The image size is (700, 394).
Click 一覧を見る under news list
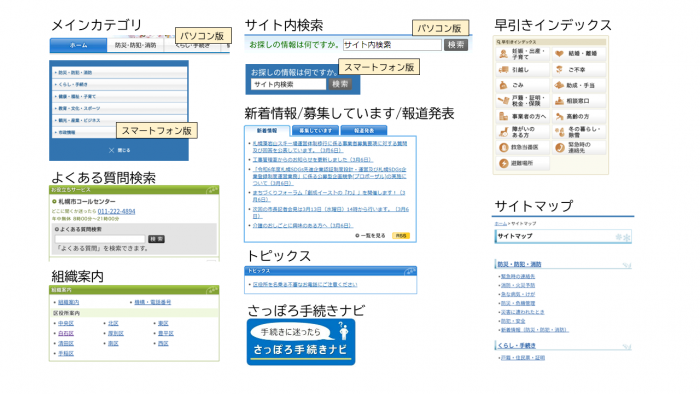[371, 236]
